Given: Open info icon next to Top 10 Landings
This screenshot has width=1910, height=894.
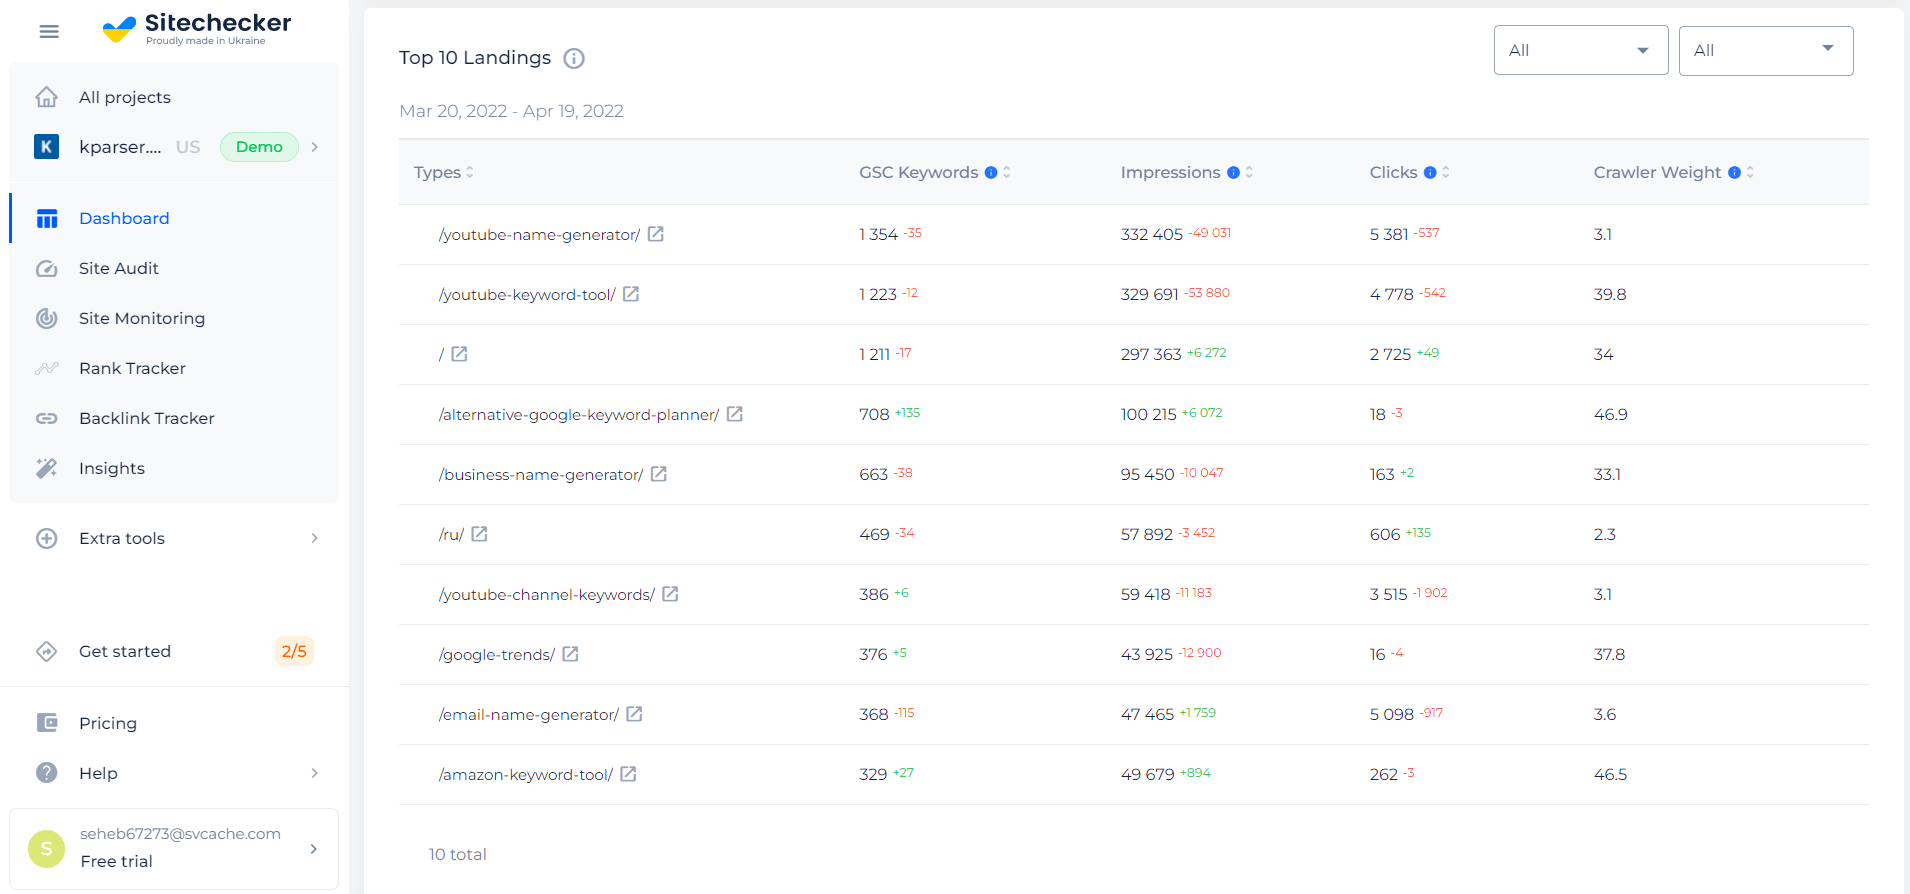Looking at the screenshot, I should point(574,58).
